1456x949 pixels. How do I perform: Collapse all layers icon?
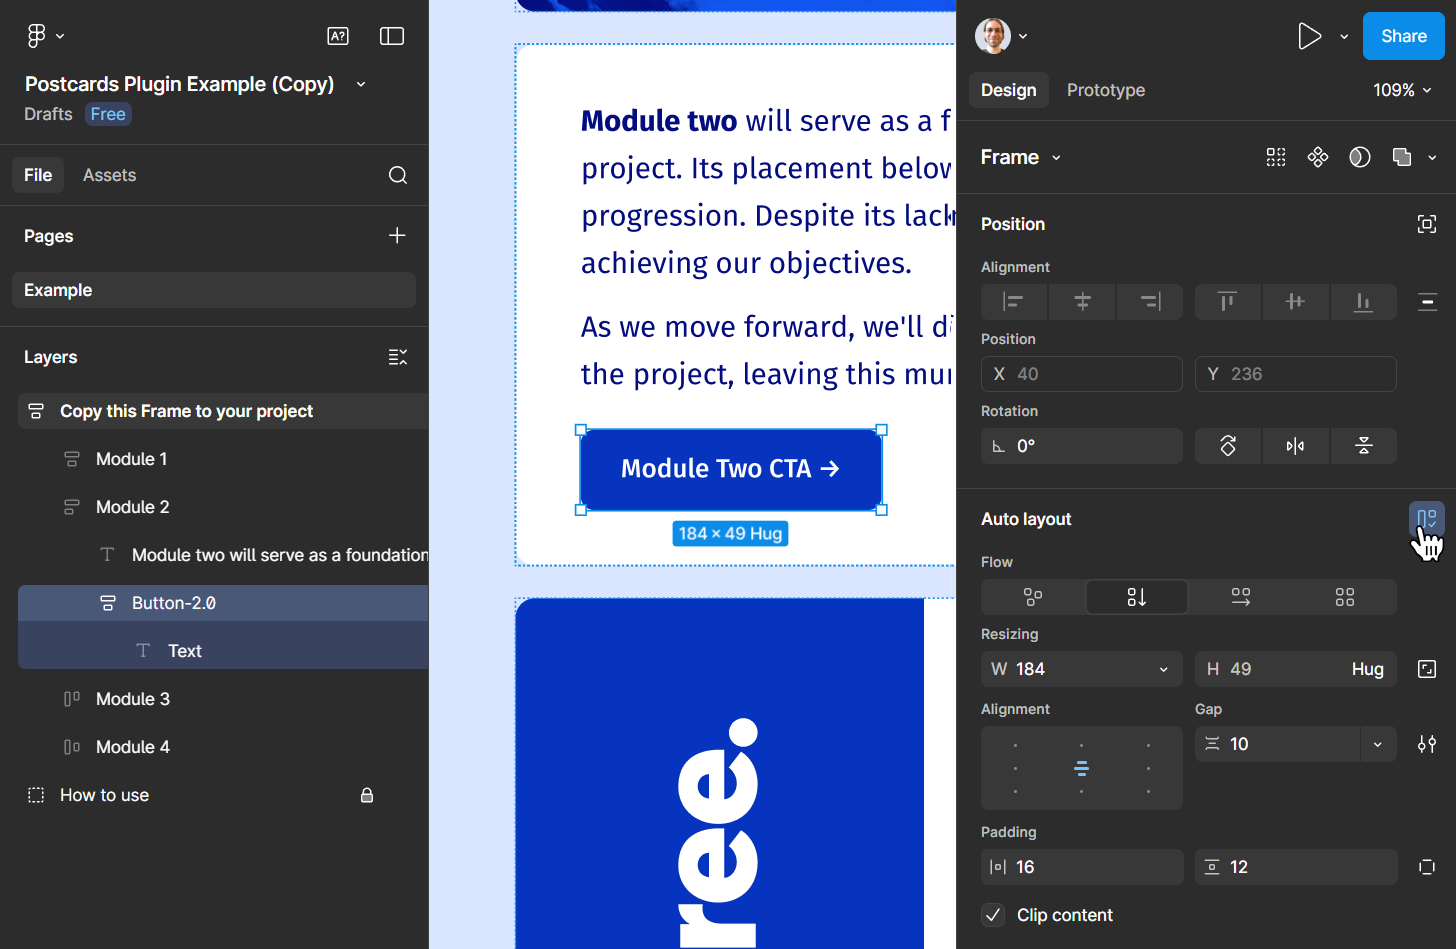[398, 357]
